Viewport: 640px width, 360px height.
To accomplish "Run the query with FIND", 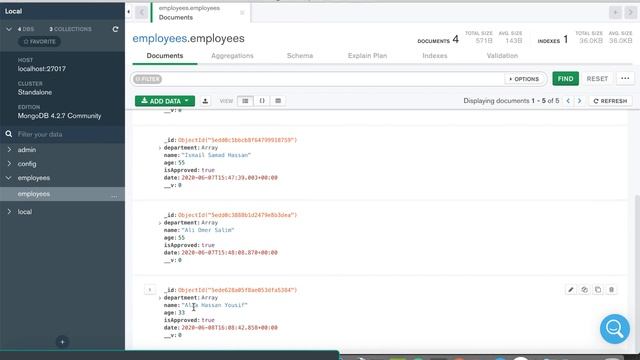I will coord(565,78).
